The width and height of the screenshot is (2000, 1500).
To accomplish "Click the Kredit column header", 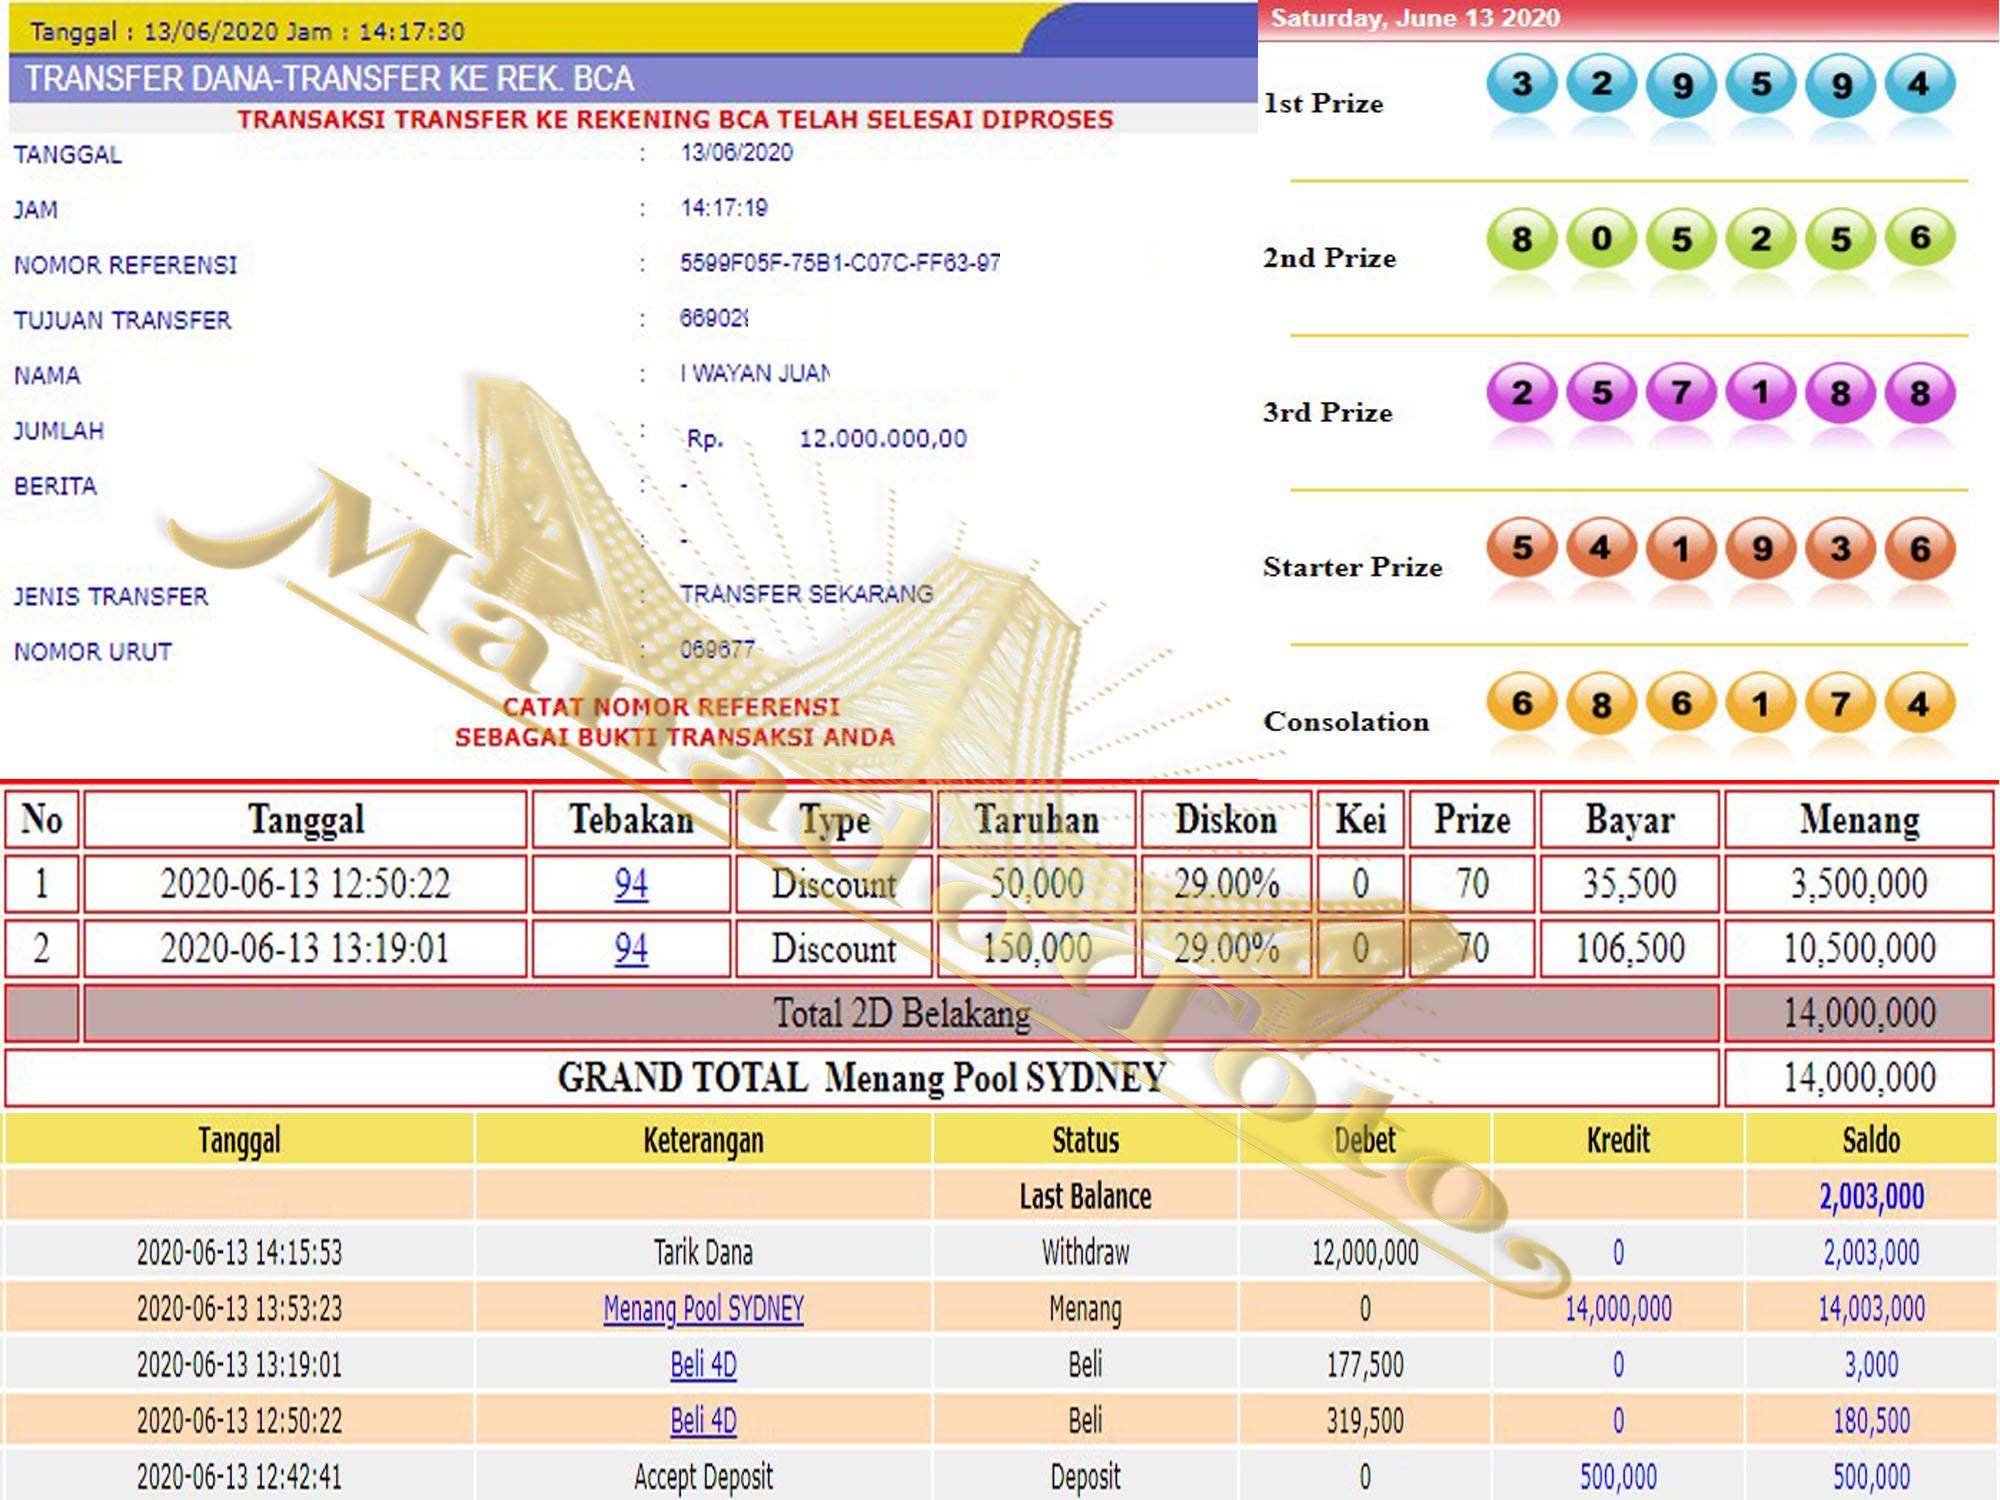I will coord(1618,1140).
